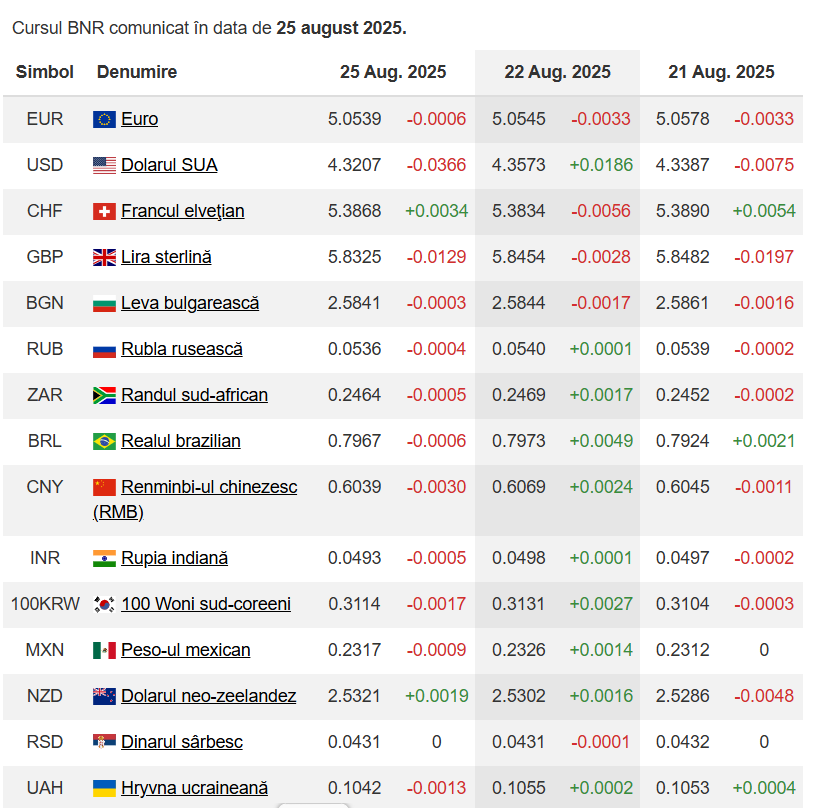Click the RUB symbol cell
This screenshot has height=808, width=826.
(x=45, y=349)
